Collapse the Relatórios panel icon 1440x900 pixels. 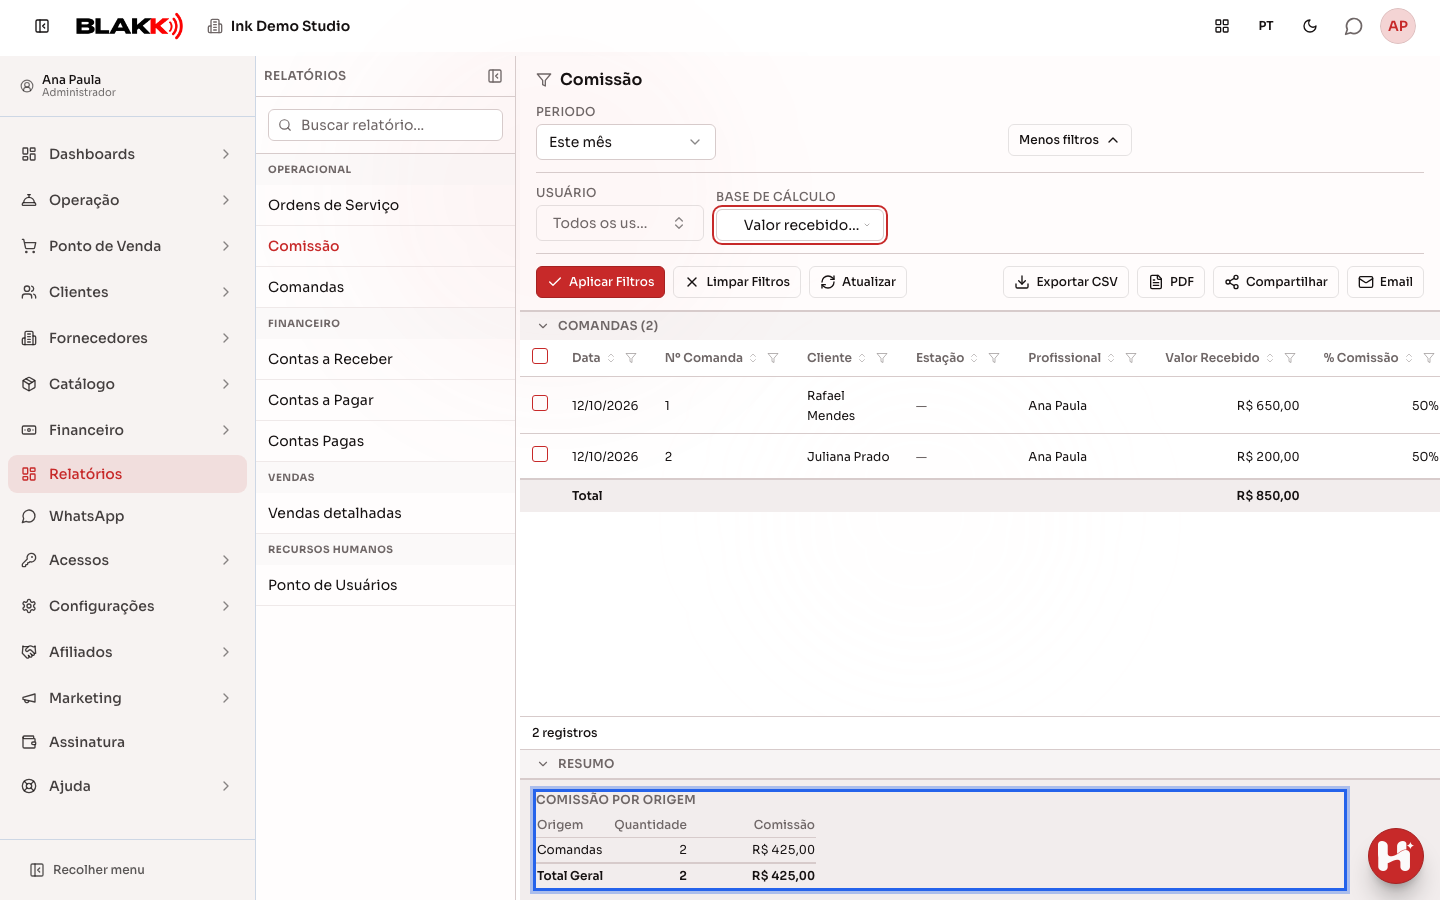tap(495, 76)
